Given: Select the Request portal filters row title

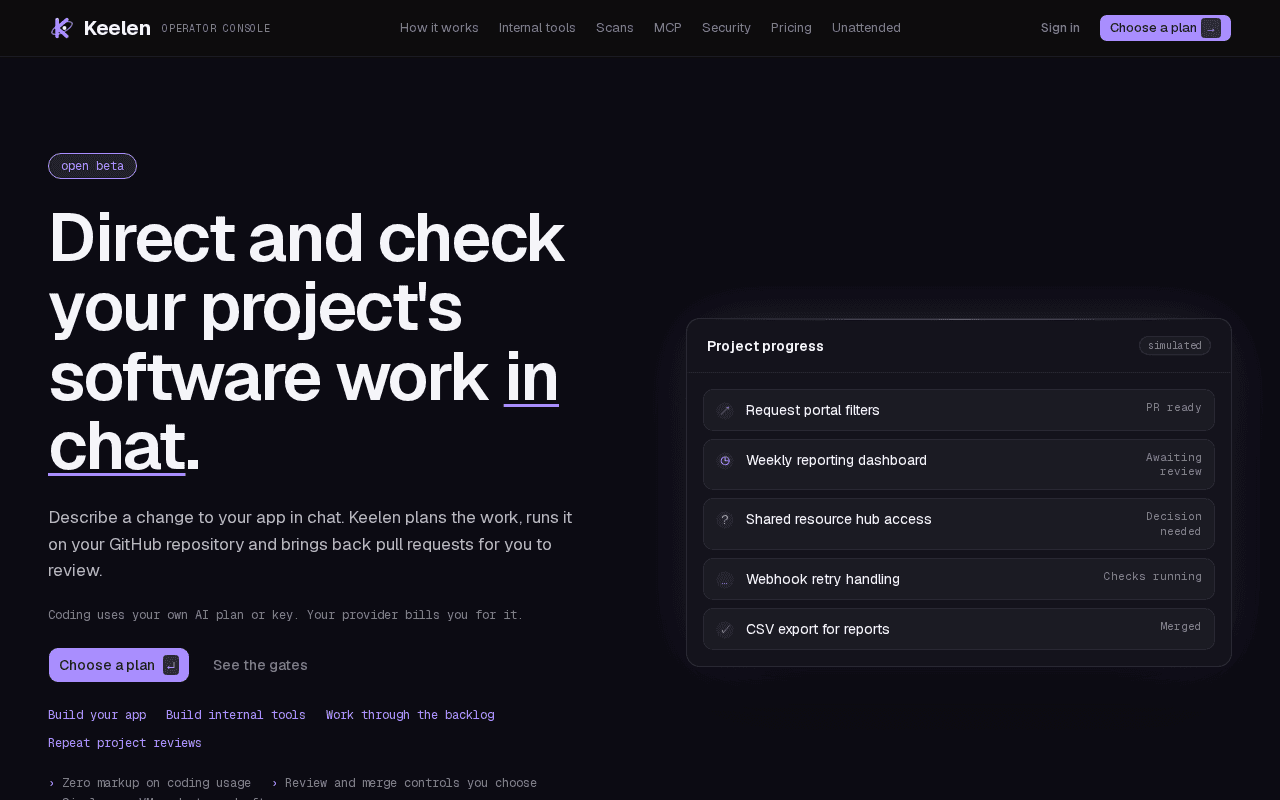Looking at the screenshot, I should tap(813, 410).
